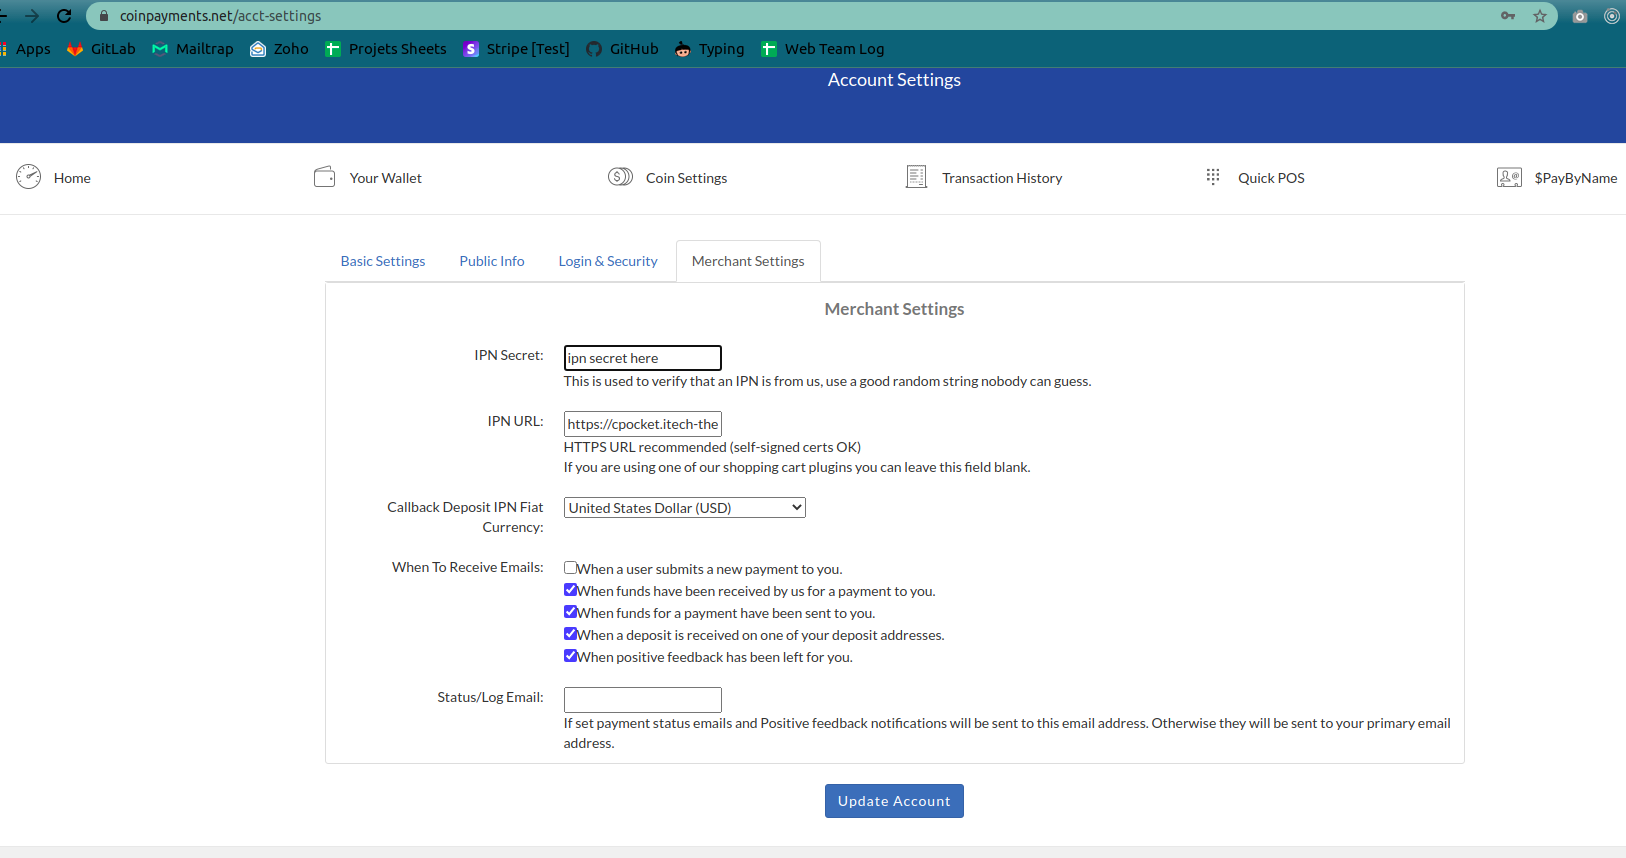Open the Public Info tab link
This screenshot has width=1626, height=858.
point(491,261)
